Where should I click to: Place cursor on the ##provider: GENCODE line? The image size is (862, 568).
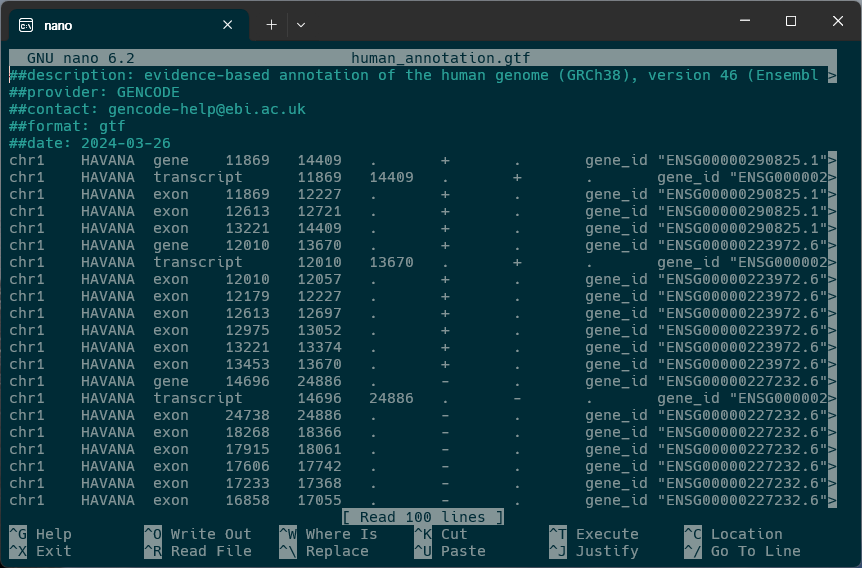95,92
